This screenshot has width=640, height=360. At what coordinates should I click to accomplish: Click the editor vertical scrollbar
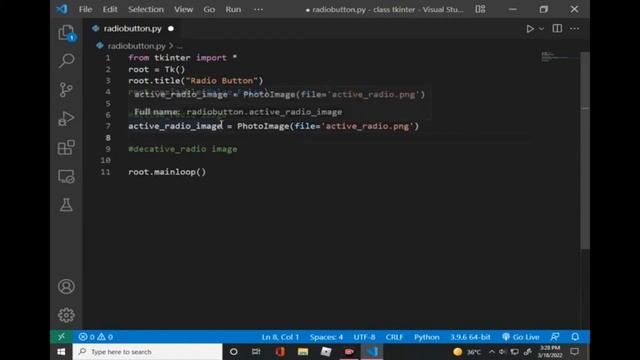pyautogui.click(x=585, y=151)
